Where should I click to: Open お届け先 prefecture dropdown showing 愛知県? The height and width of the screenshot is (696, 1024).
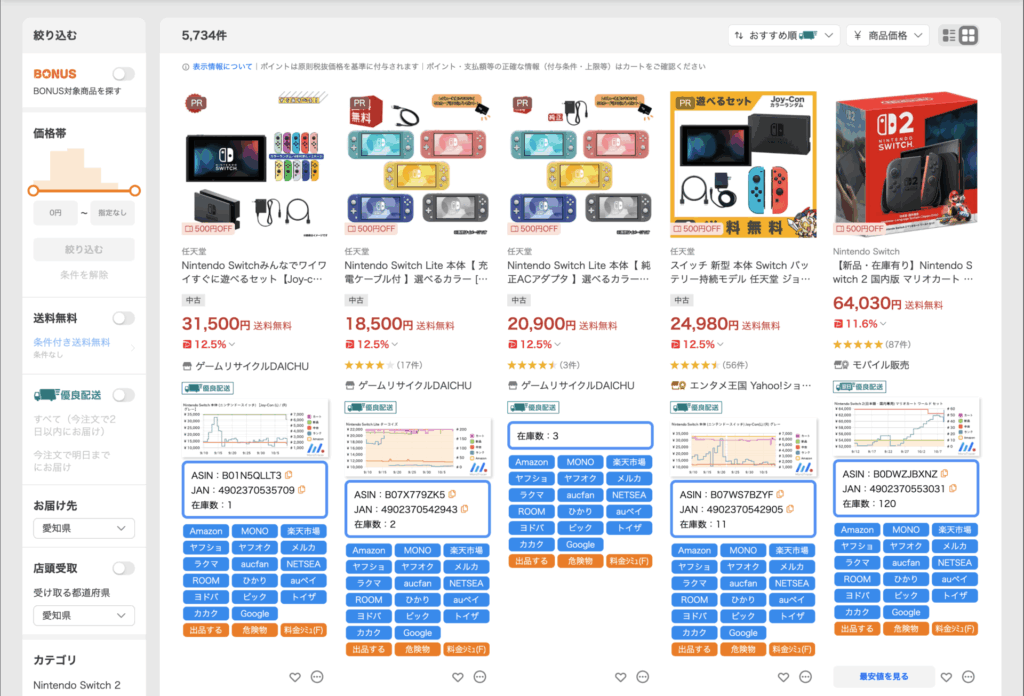[84, 528]
